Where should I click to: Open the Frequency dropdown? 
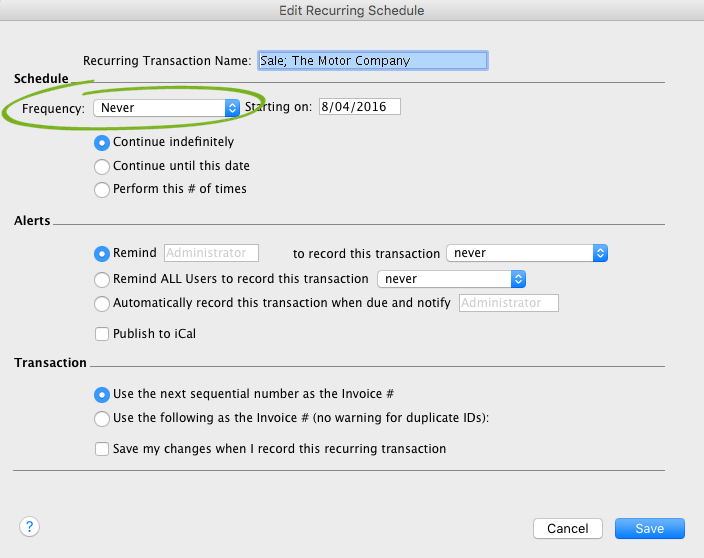tap(166, 107)
